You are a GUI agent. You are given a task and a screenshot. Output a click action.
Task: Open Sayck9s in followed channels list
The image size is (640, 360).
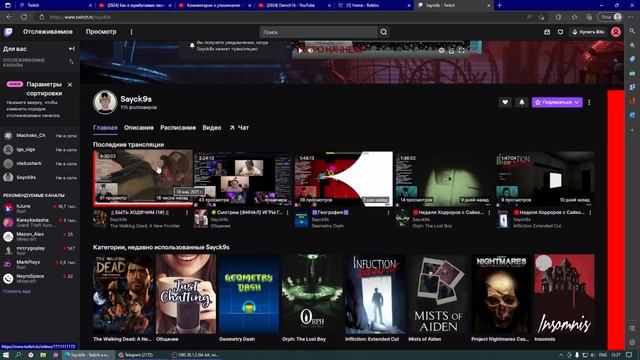click(x=40, y=178)
